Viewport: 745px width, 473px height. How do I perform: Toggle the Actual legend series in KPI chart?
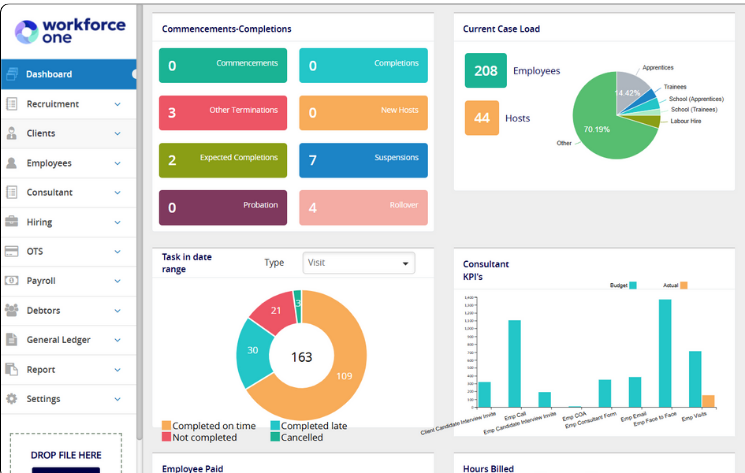click(683, 285)
